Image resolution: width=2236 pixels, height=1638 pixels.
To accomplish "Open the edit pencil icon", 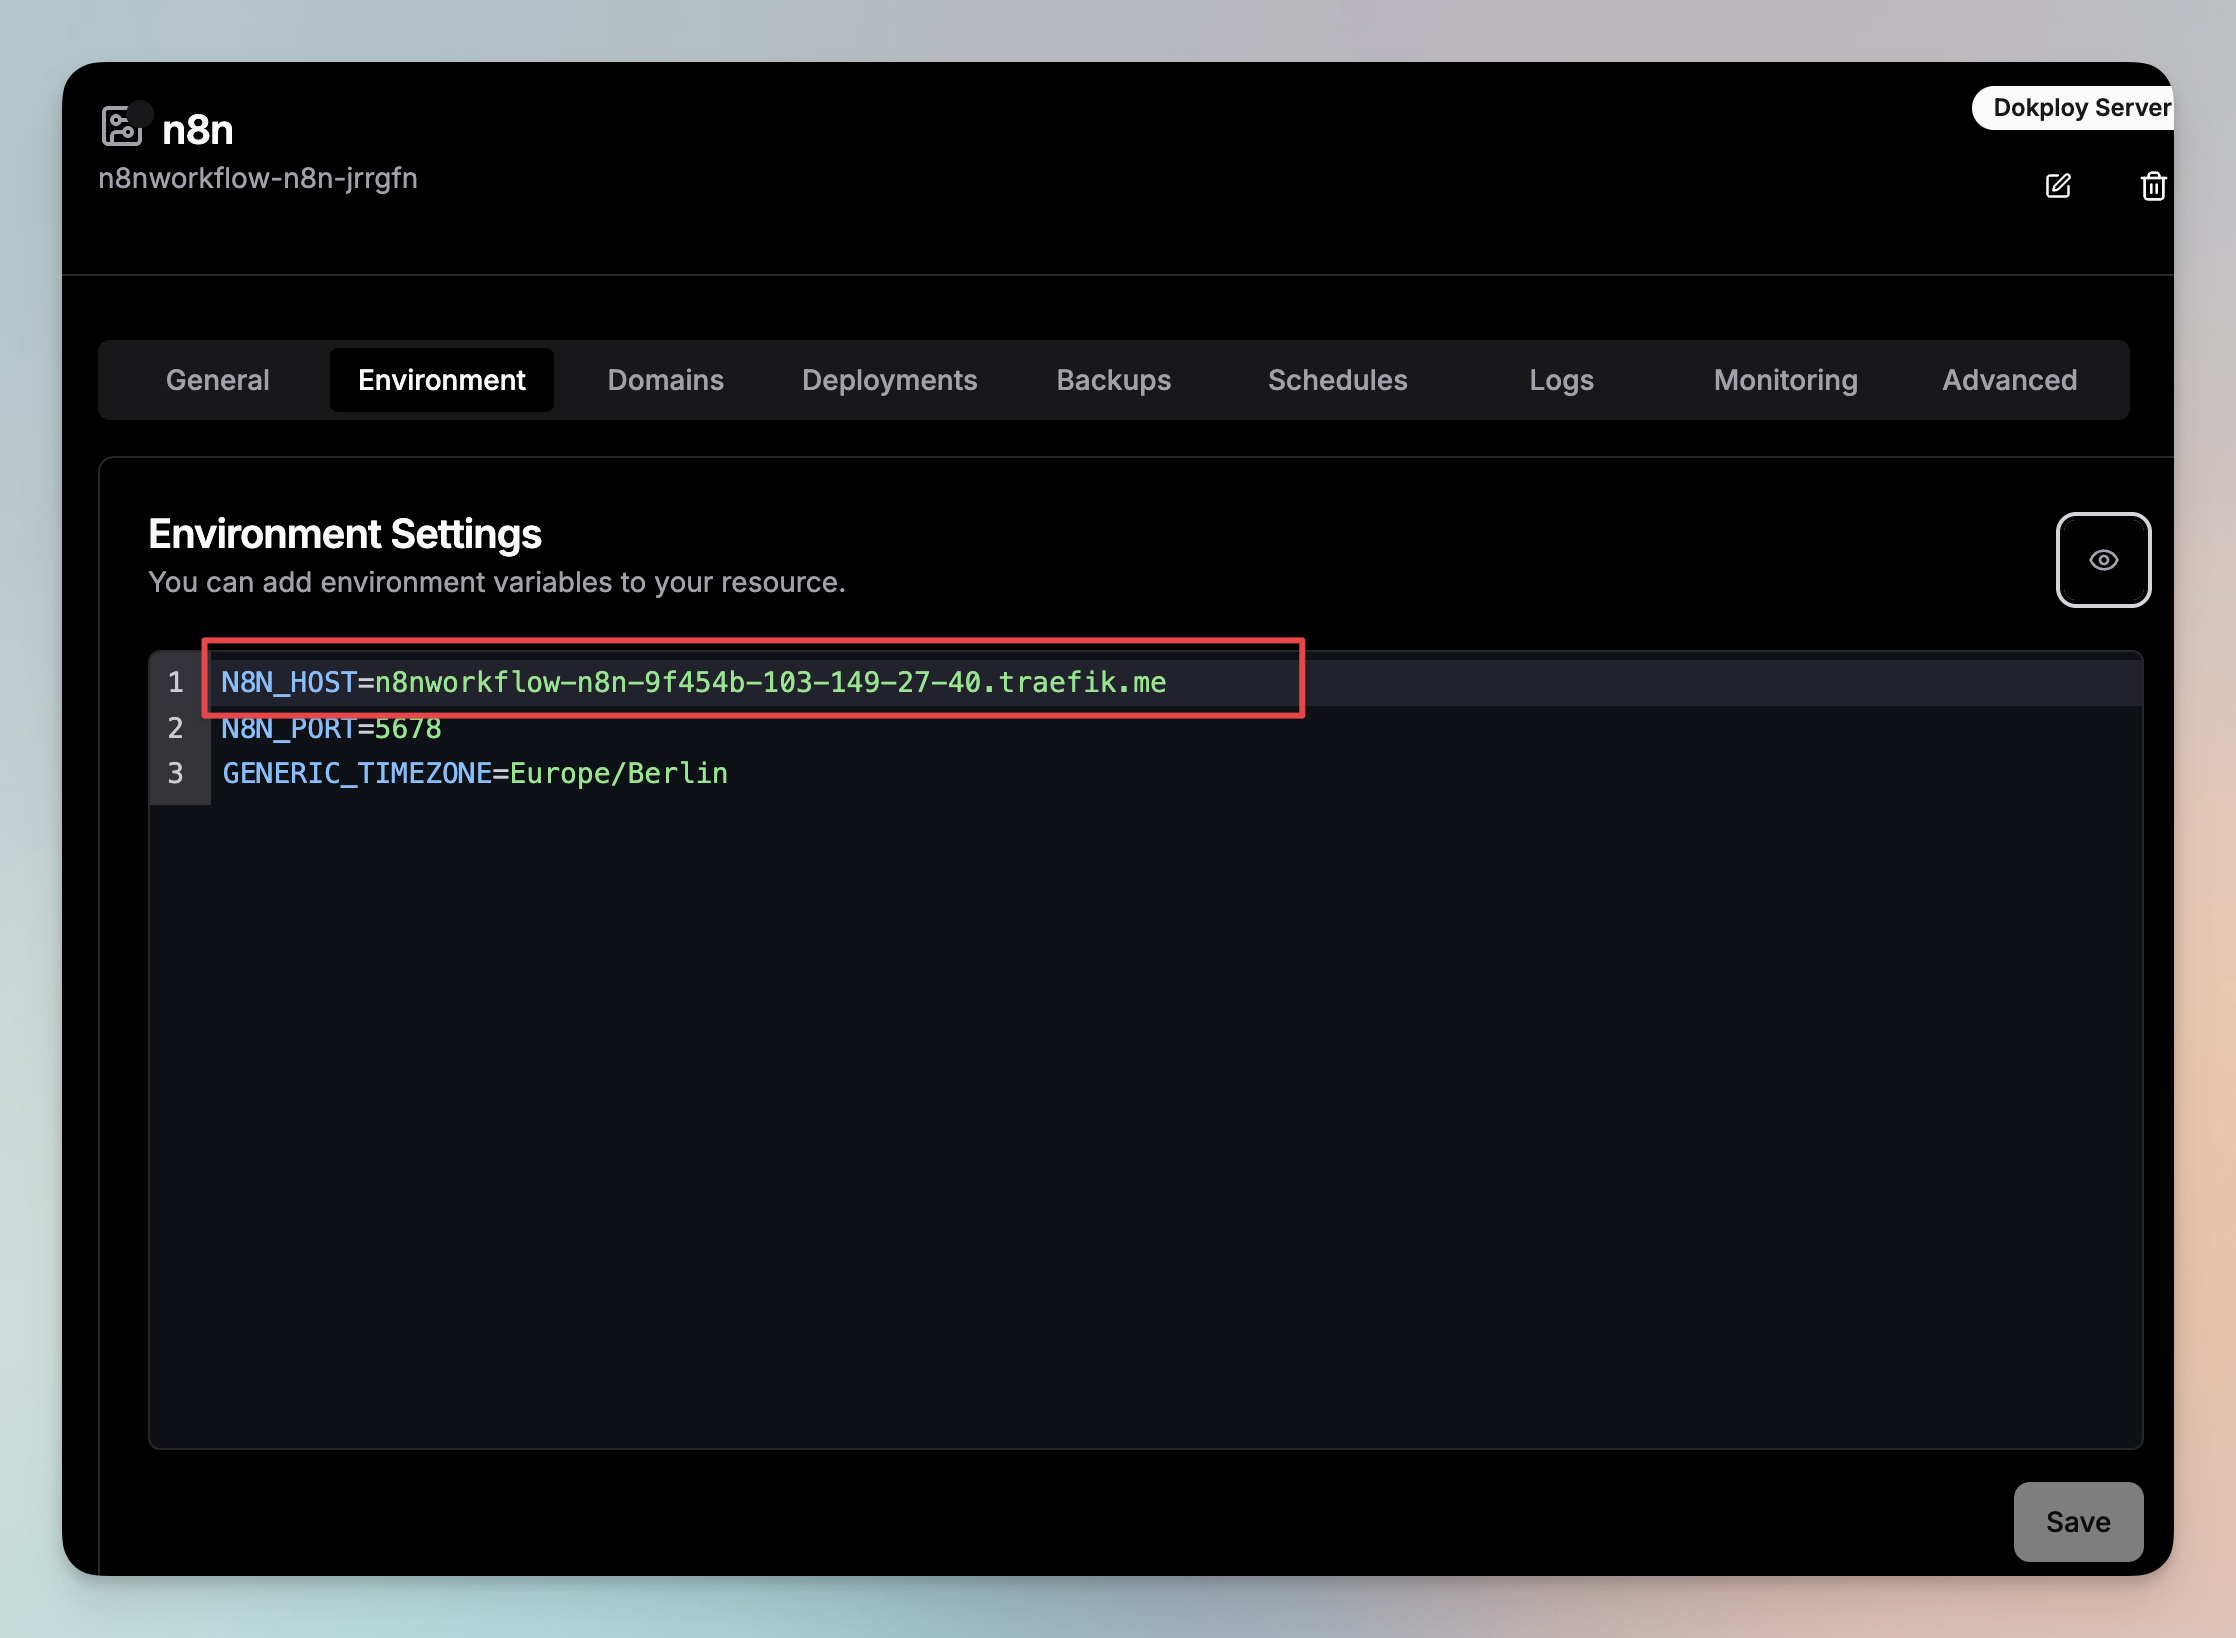I will click(2058, 186).
